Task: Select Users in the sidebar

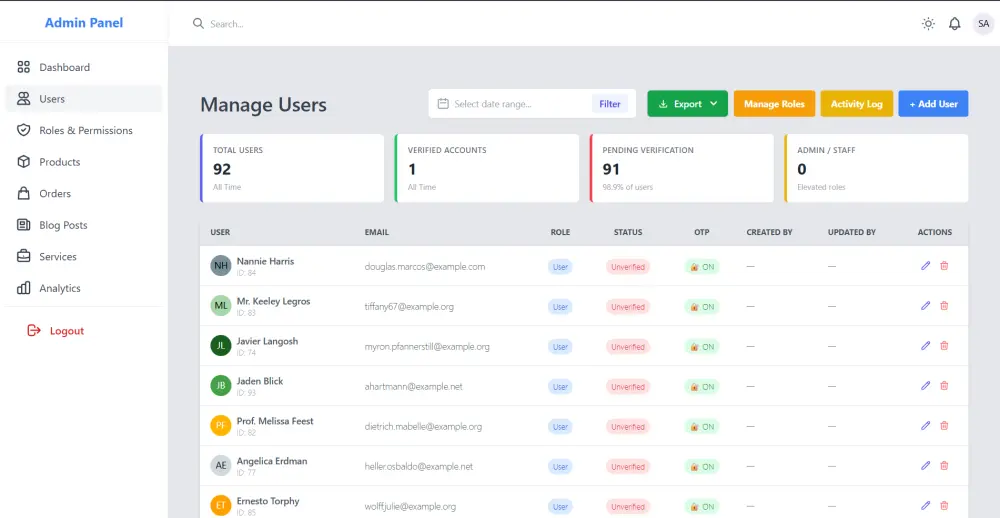Action: pyautogui.click(x=84, y=99)
